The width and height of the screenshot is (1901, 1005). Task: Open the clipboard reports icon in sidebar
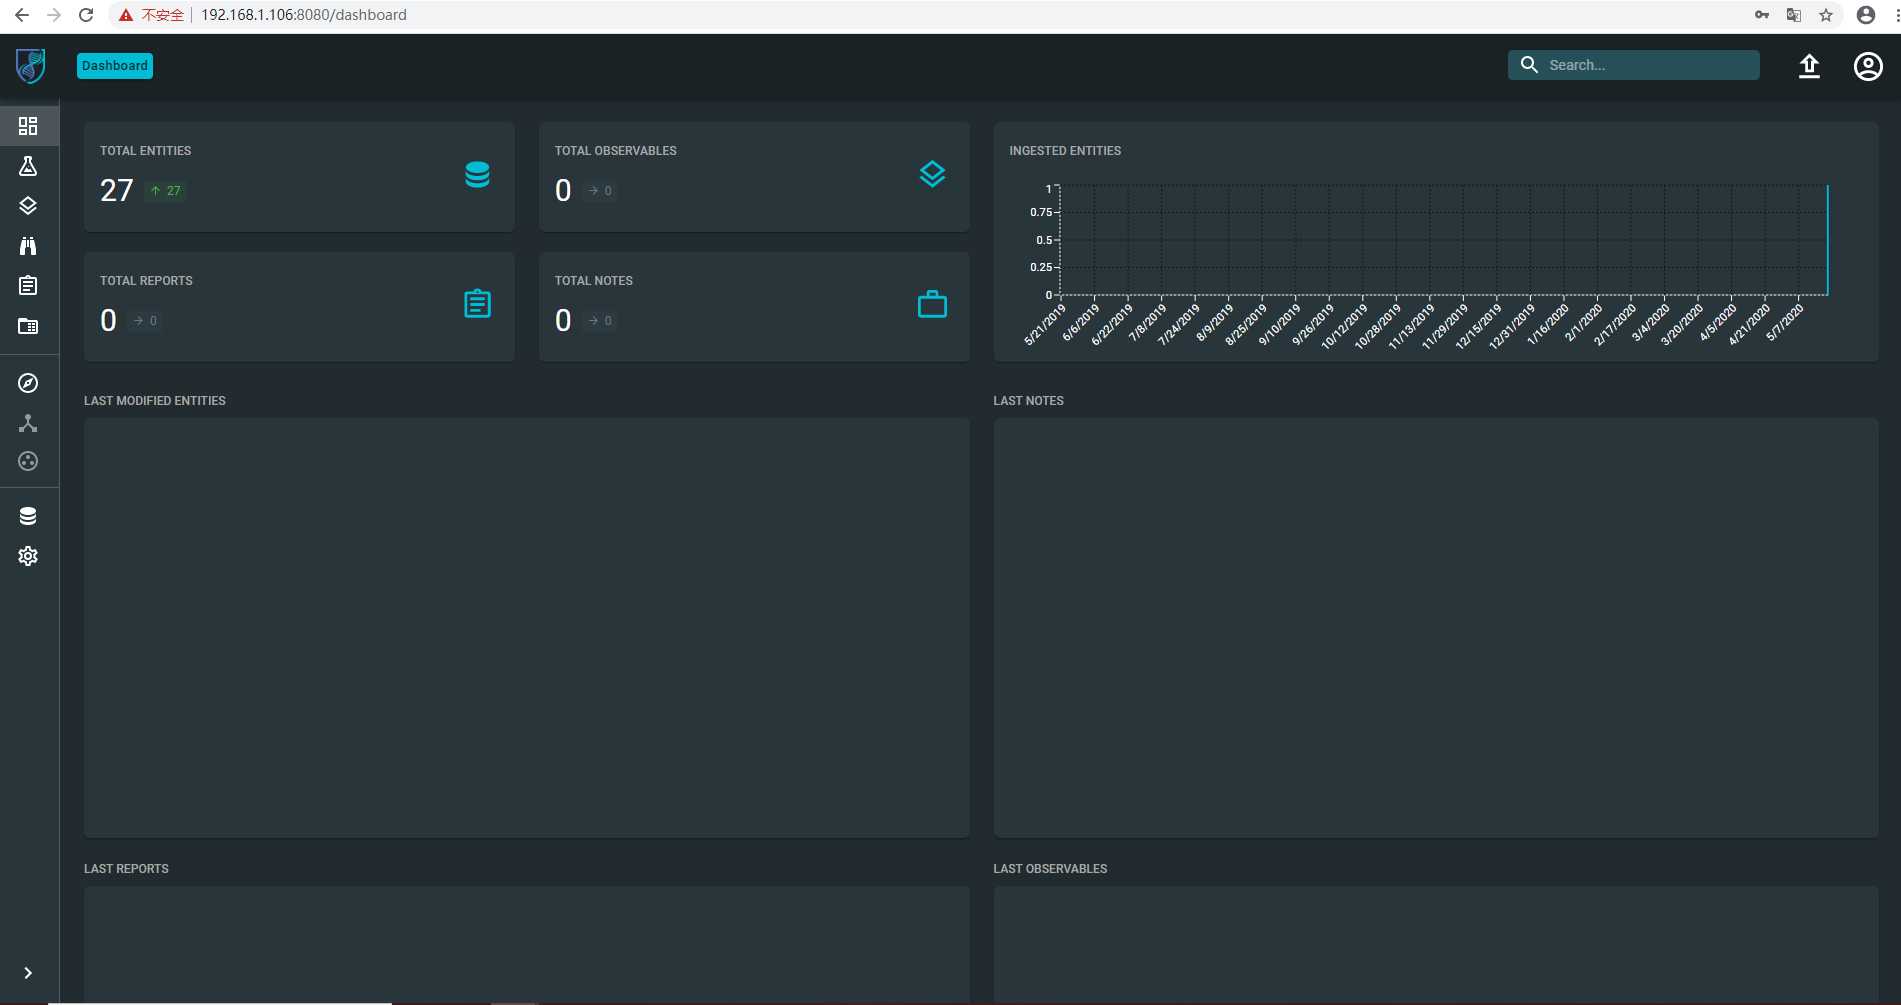28,286
